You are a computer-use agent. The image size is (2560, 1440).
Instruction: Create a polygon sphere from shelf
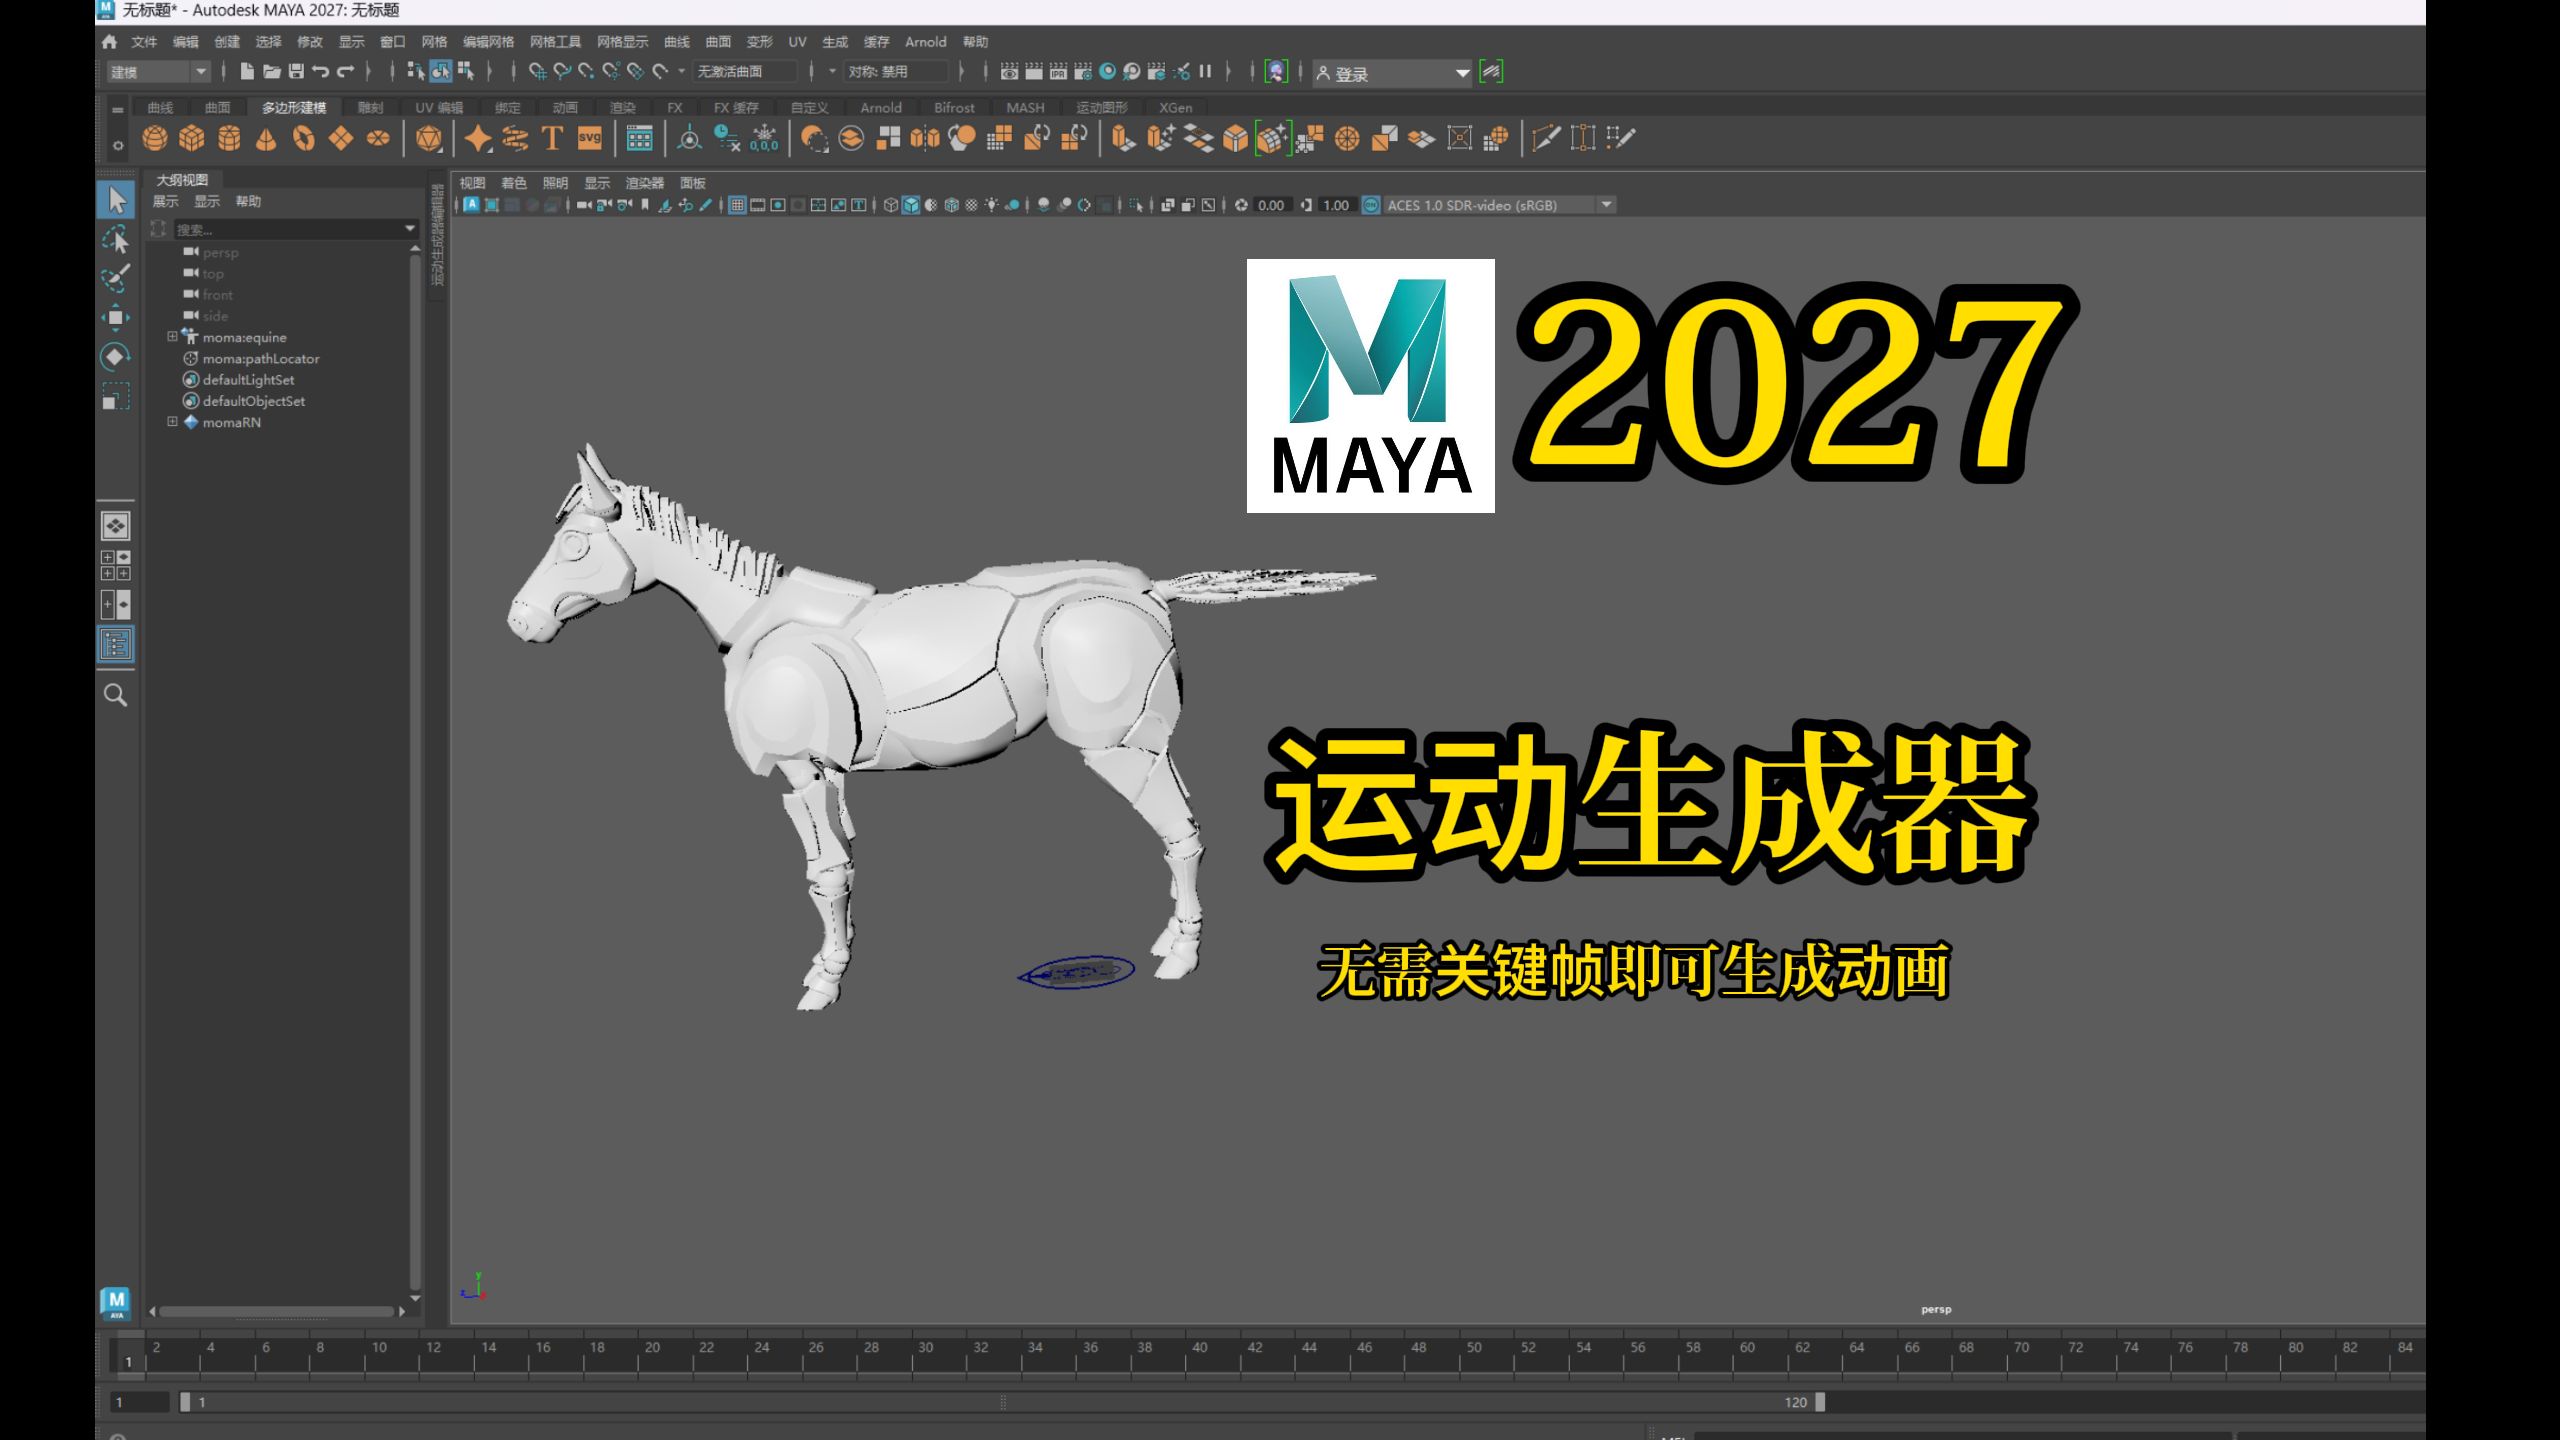tap(154, 139)
